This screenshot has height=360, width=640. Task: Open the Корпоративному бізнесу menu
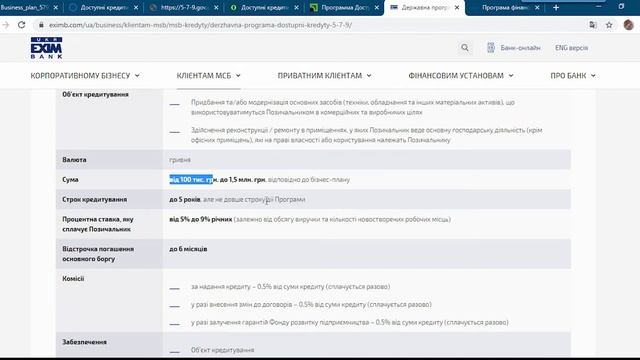coord(80,76)
